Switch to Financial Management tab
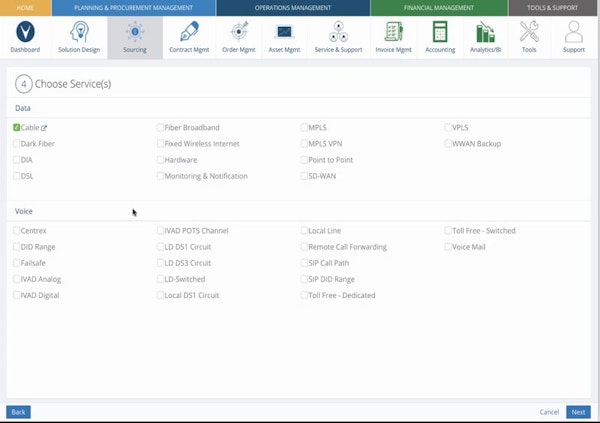This screenshot has width=600, height=423. [x=439, y=8]
